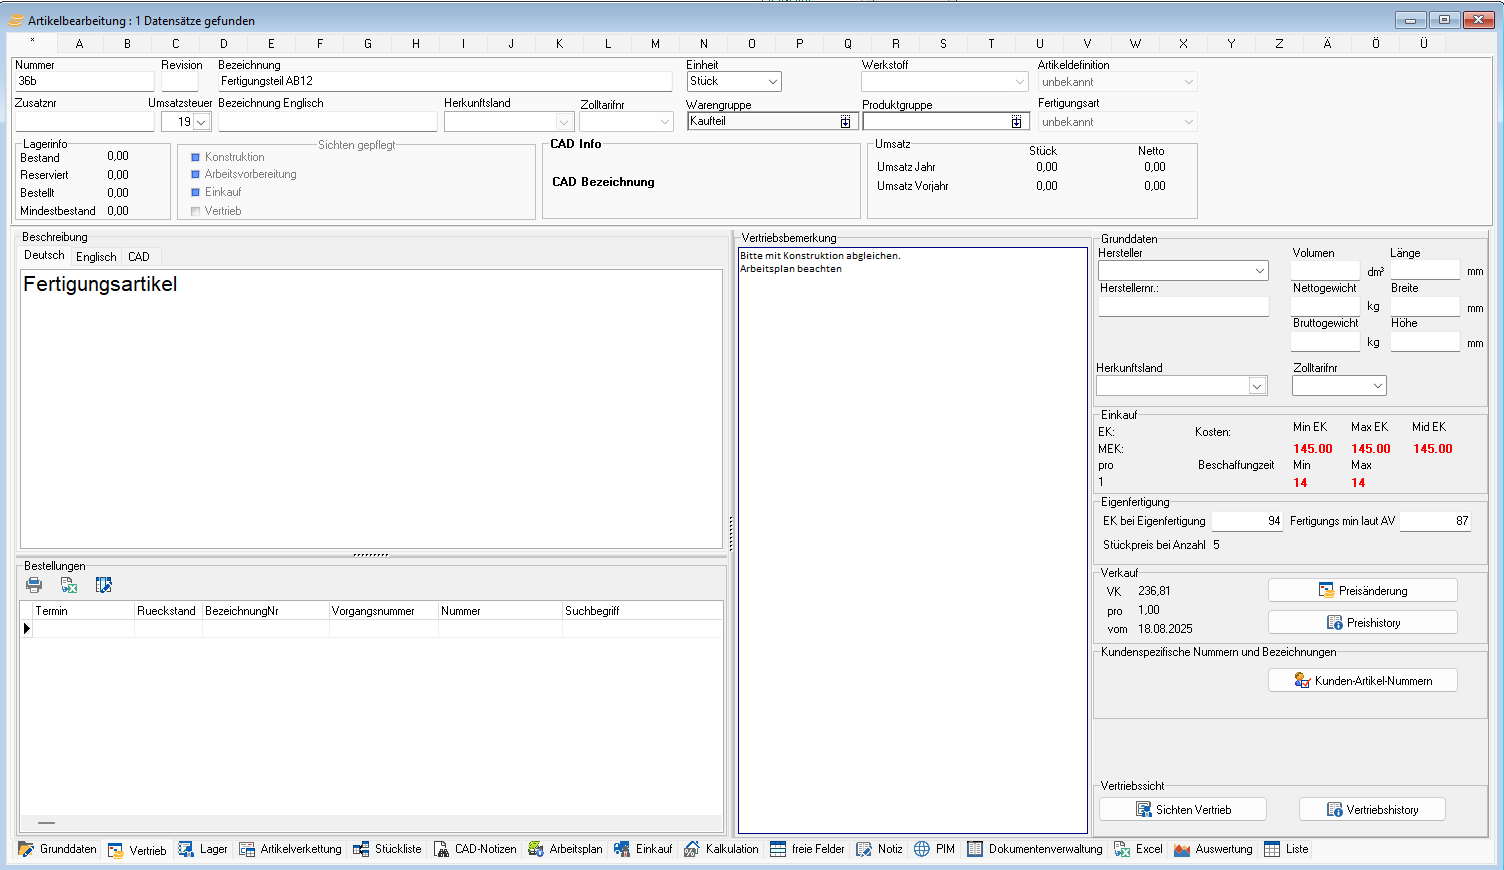Enable the Vertrieb checkbox
Image resolution: width=1504 pixels, height=870 pixels.
(x=196, y=211)
